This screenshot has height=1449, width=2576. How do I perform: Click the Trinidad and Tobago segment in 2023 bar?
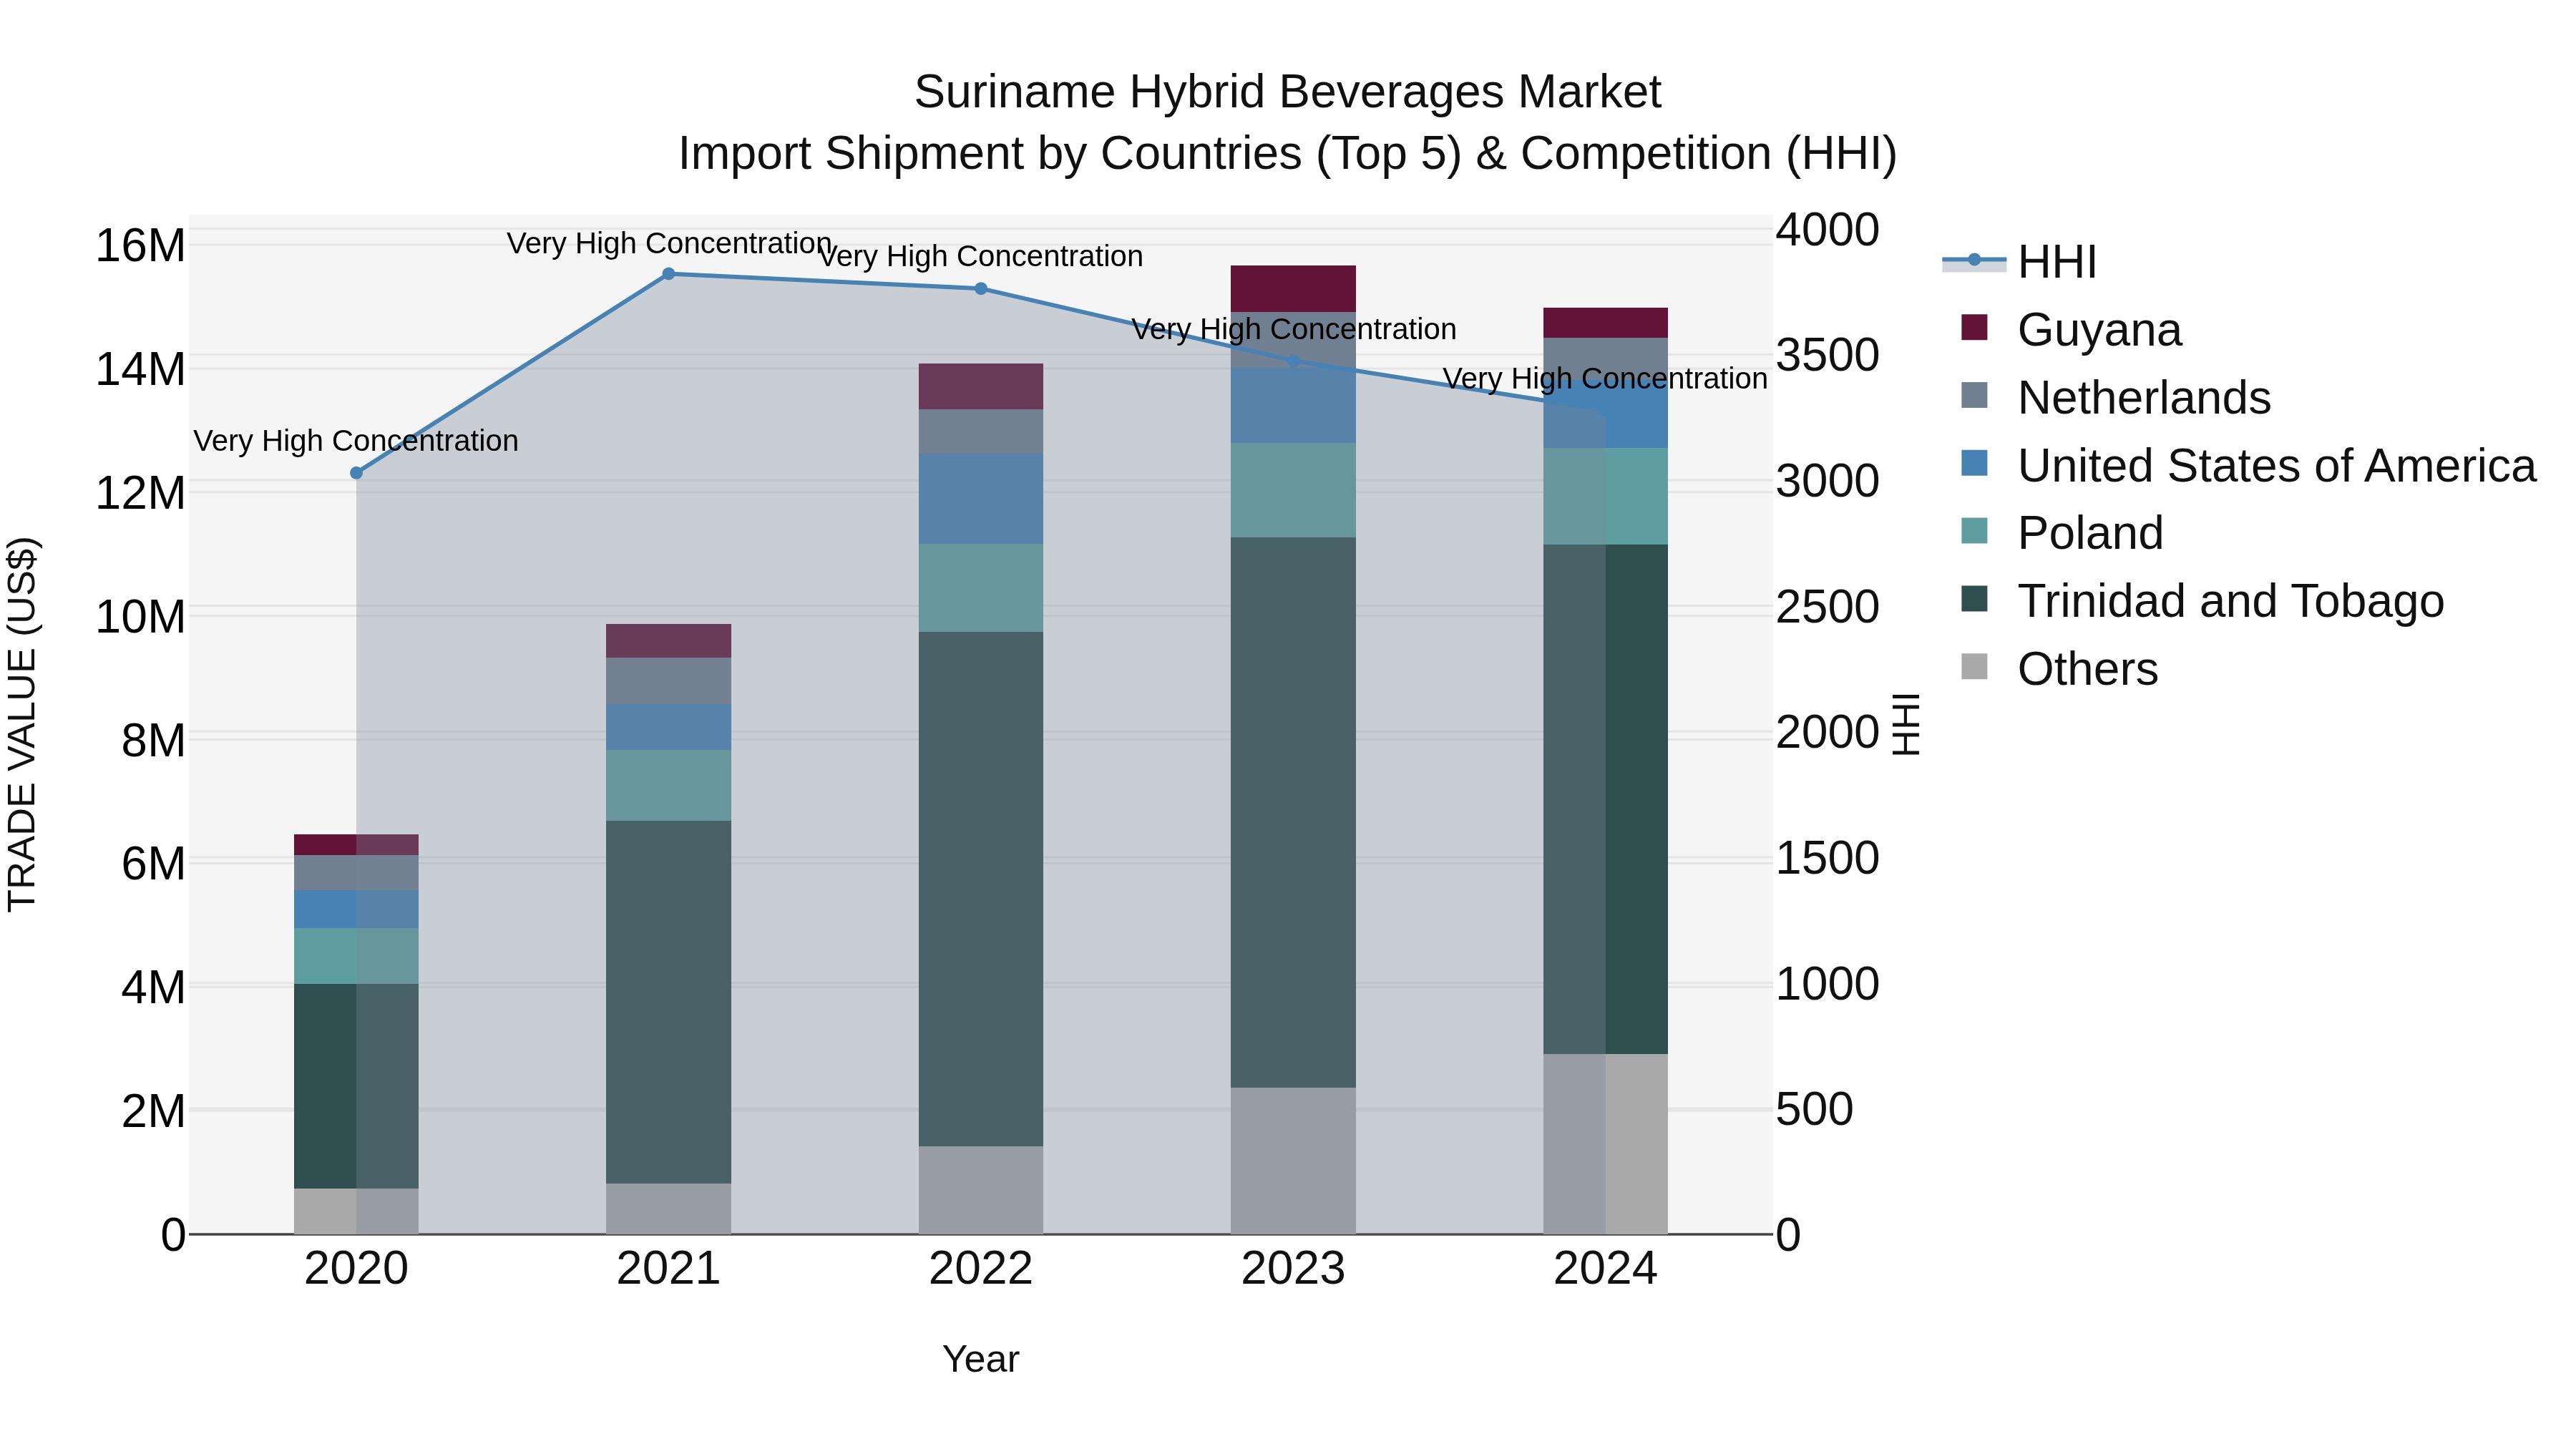1293,813
